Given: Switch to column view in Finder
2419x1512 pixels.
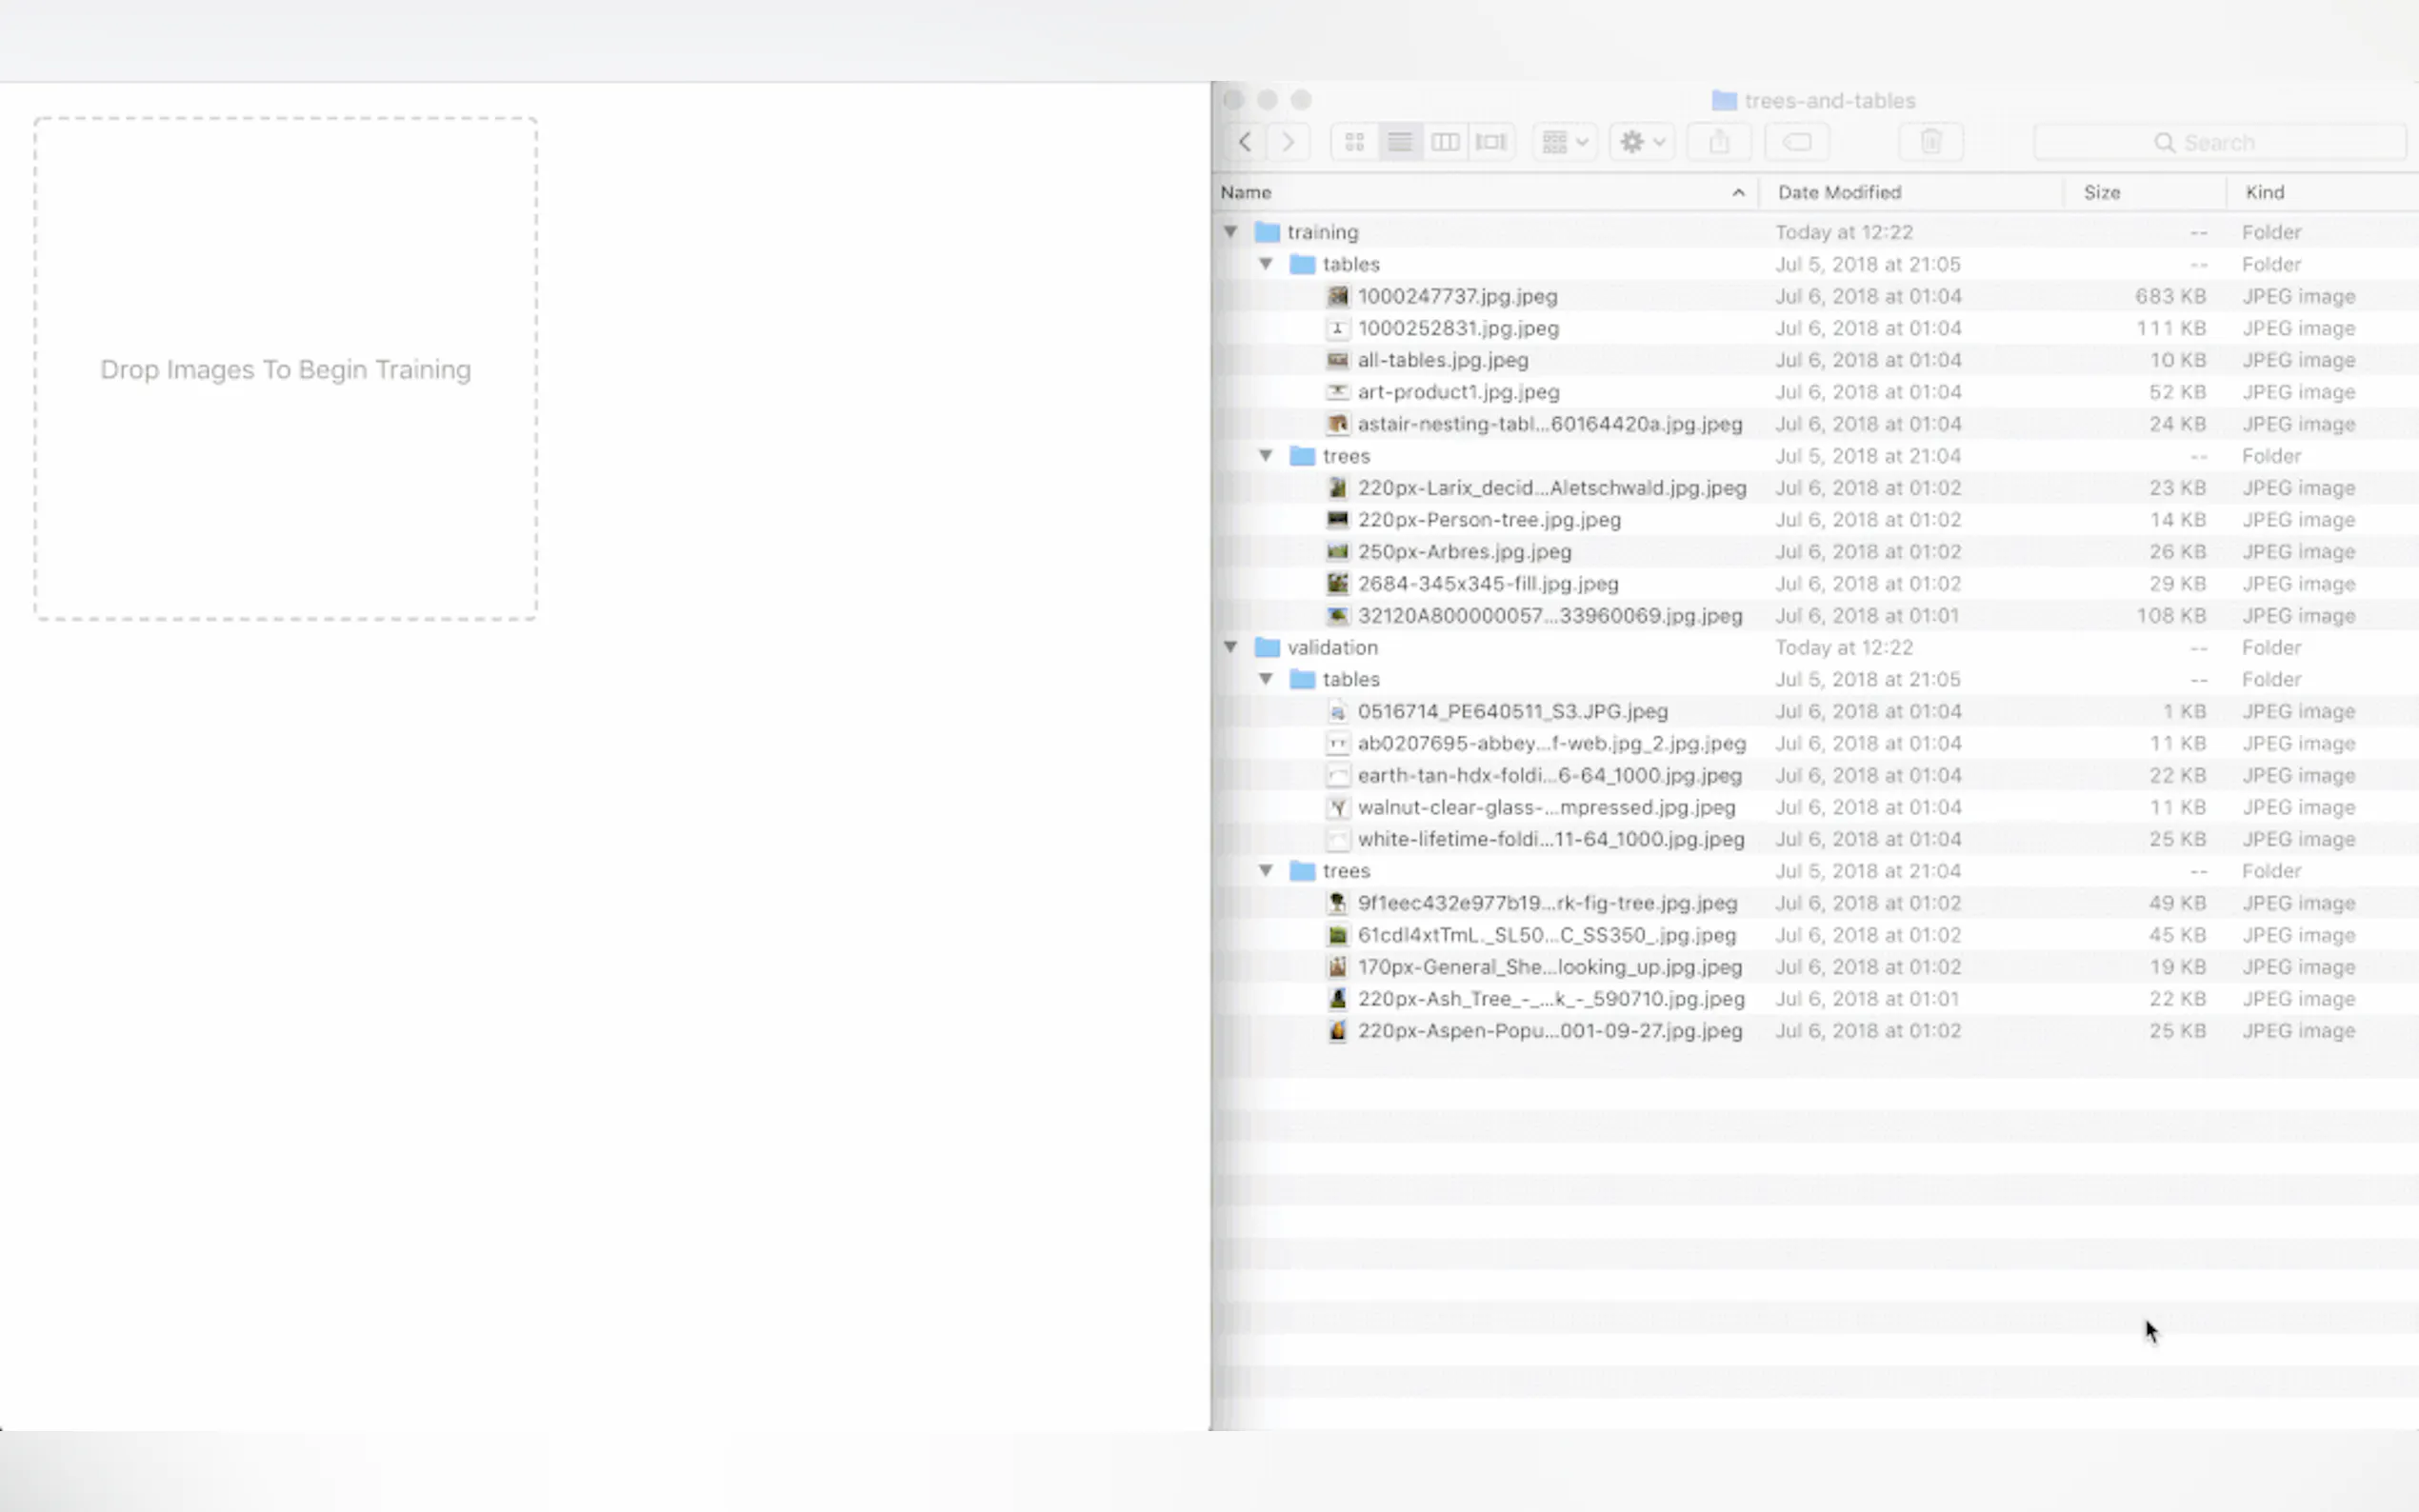Looking at the screenshot, I should pyautogui.click(x=1445, y=142).
